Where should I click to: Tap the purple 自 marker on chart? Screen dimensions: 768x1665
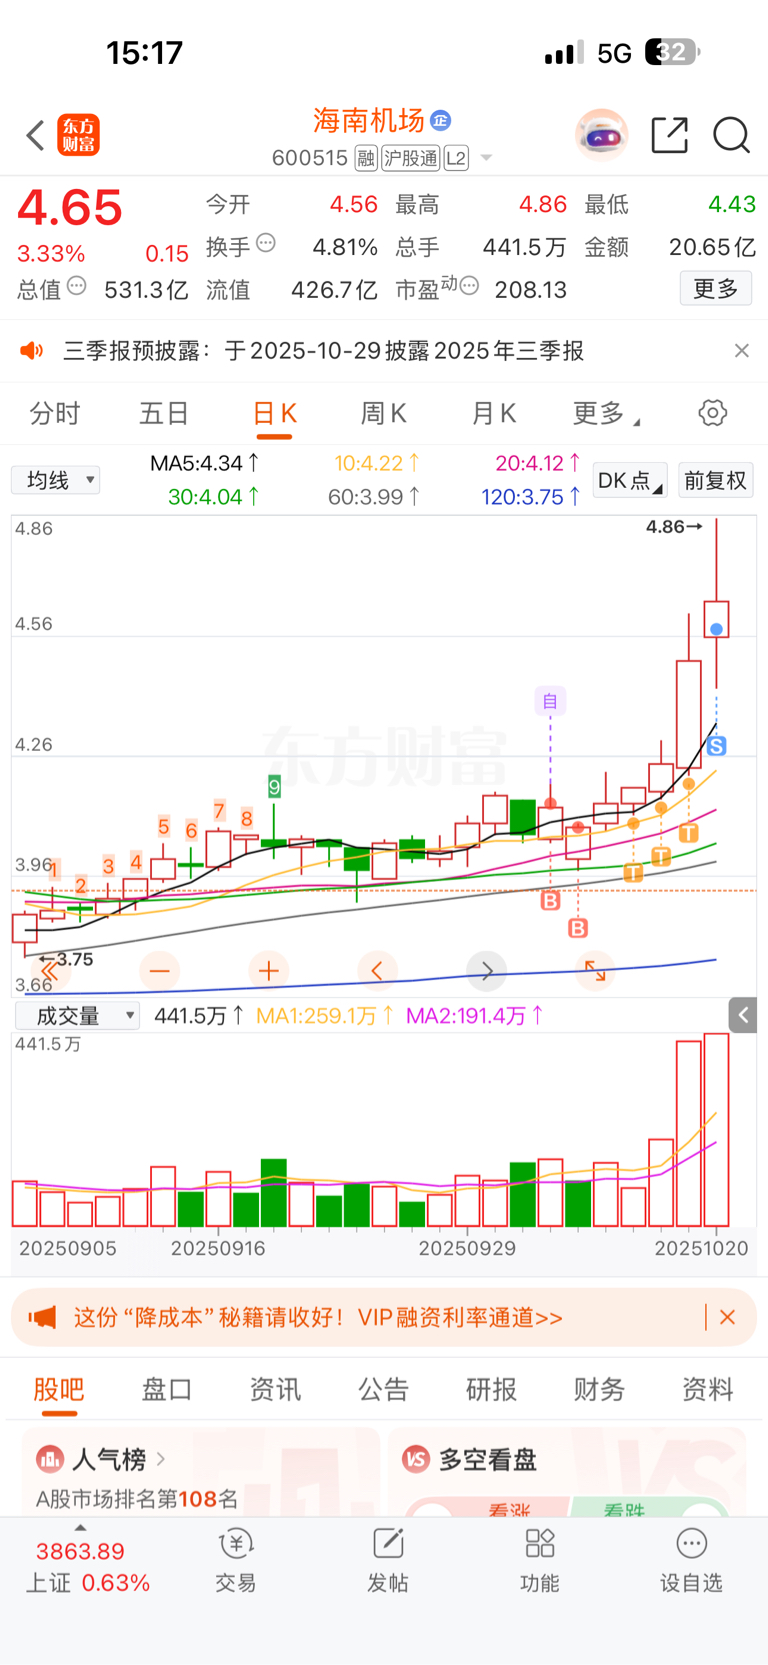(x=550, y=701)
